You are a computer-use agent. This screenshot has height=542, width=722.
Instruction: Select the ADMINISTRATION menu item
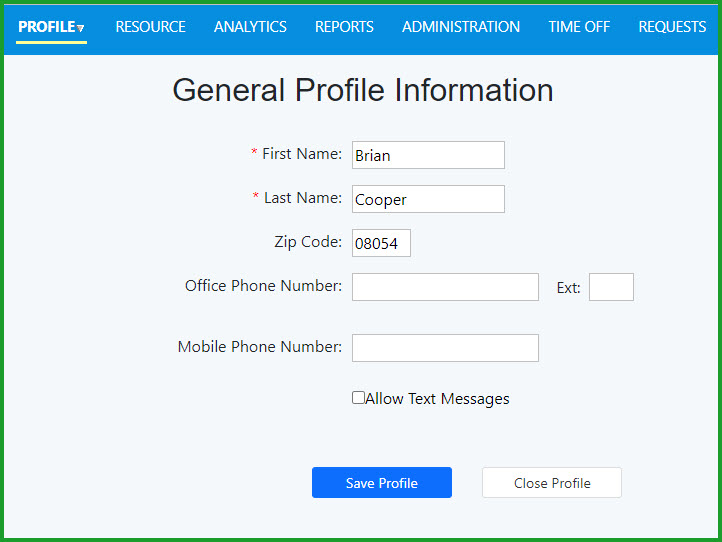coord(461,27)
